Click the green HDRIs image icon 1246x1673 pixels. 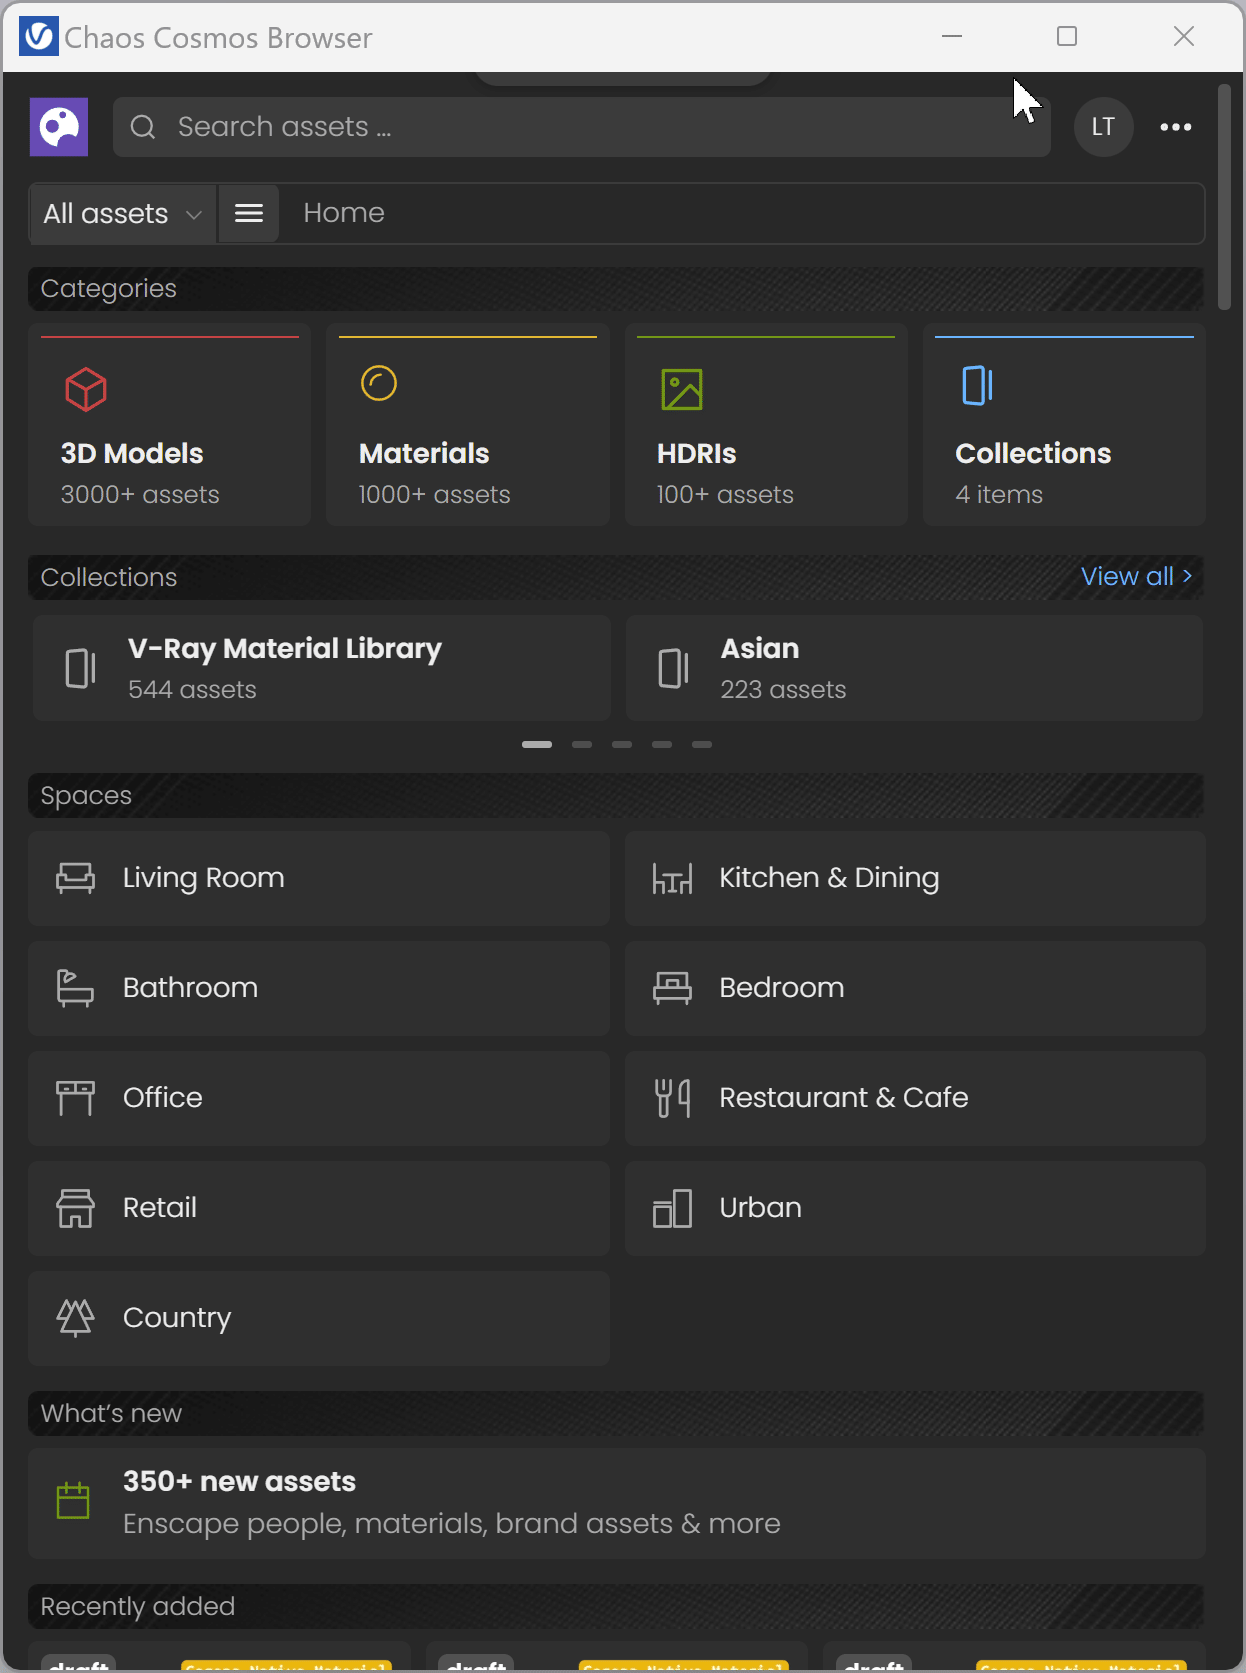point(682,389)
